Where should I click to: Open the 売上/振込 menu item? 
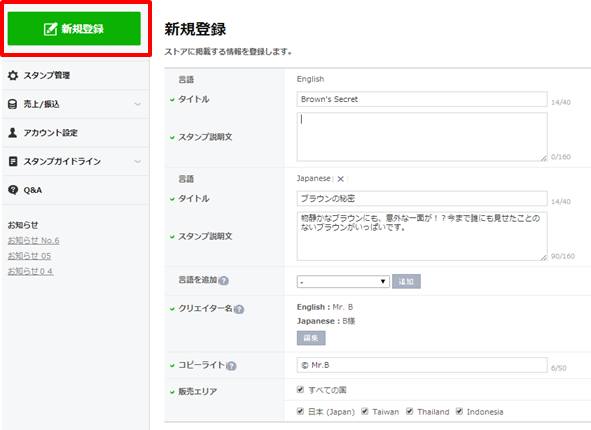(75, 104)
